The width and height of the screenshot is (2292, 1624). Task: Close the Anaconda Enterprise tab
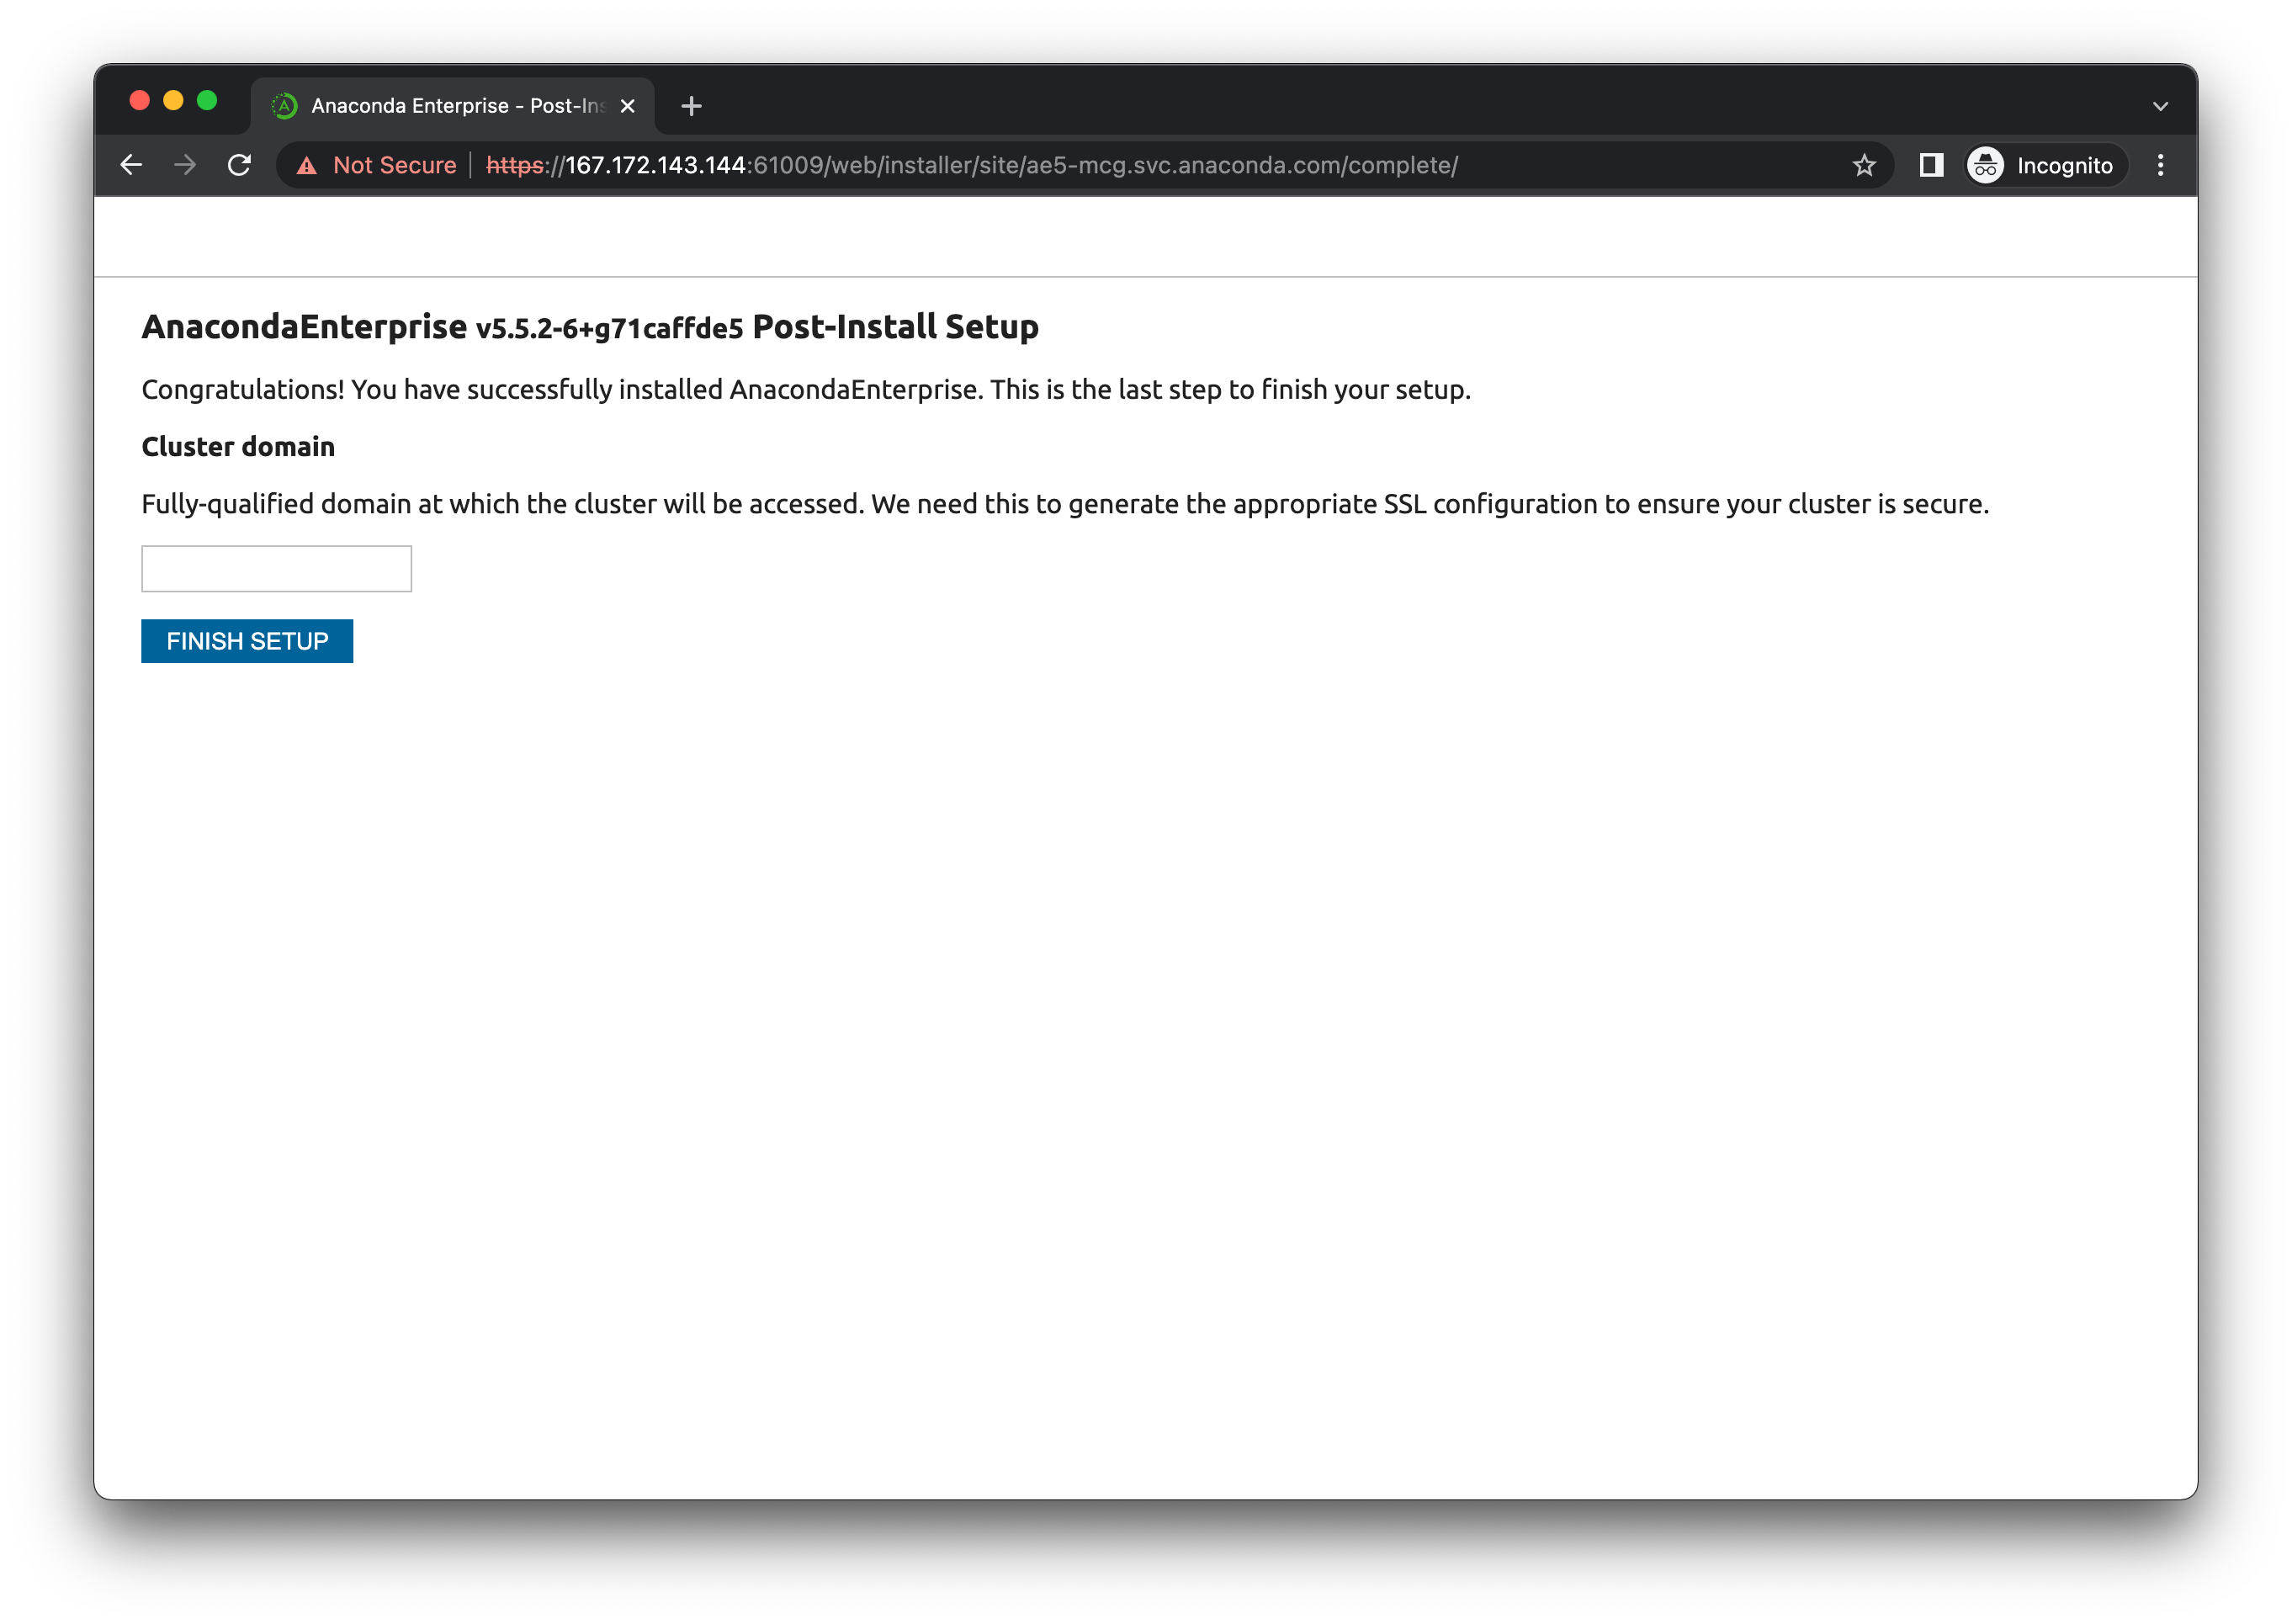pyautogui.click(x=628, y=106)
